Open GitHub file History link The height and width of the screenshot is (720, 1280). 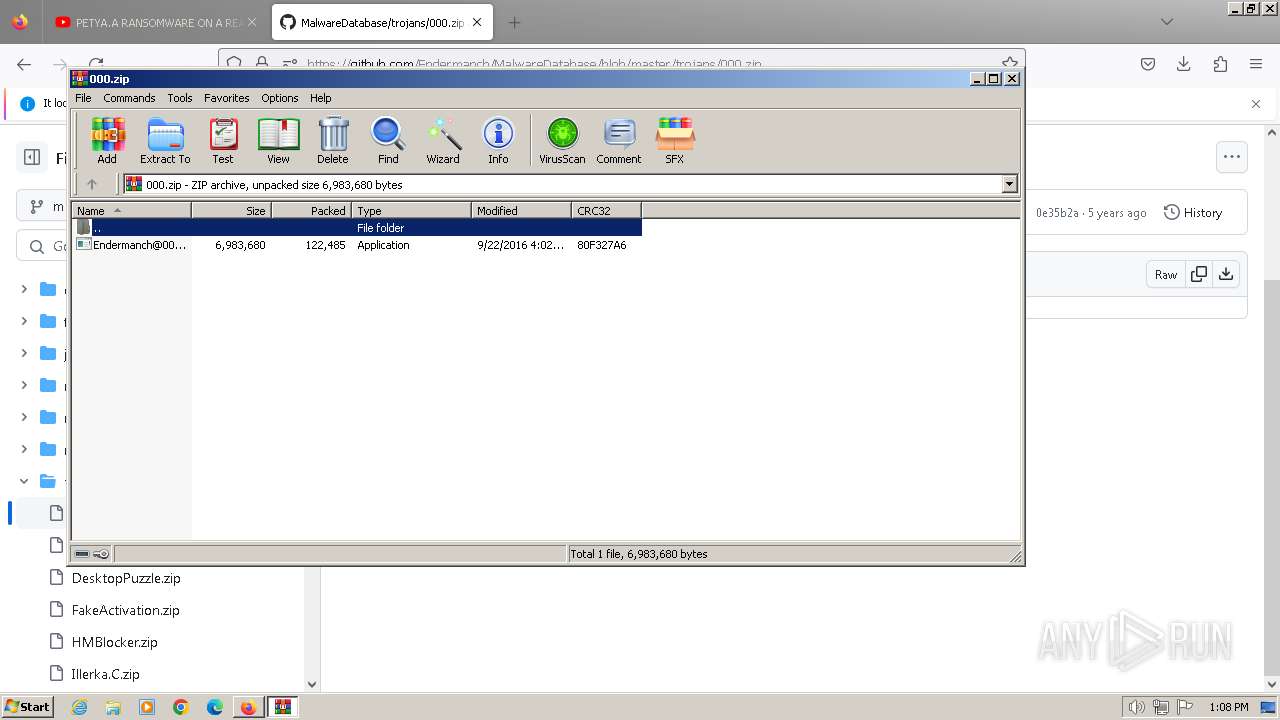point(1193,212)
